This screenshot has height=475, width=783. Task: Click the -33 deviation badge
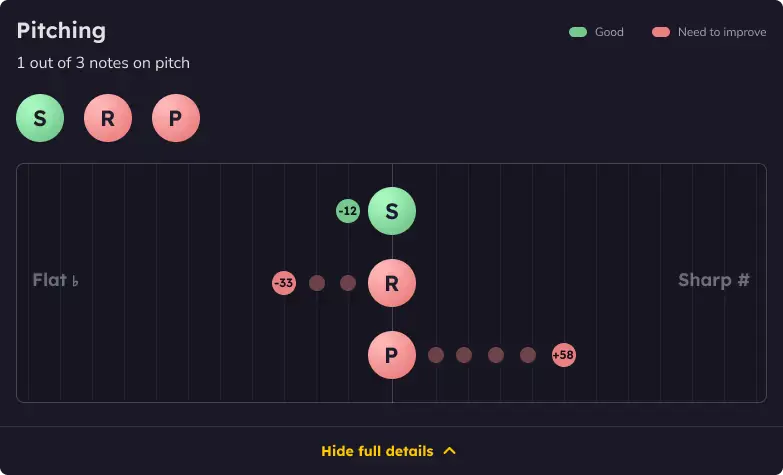click(x=284, y=283)
